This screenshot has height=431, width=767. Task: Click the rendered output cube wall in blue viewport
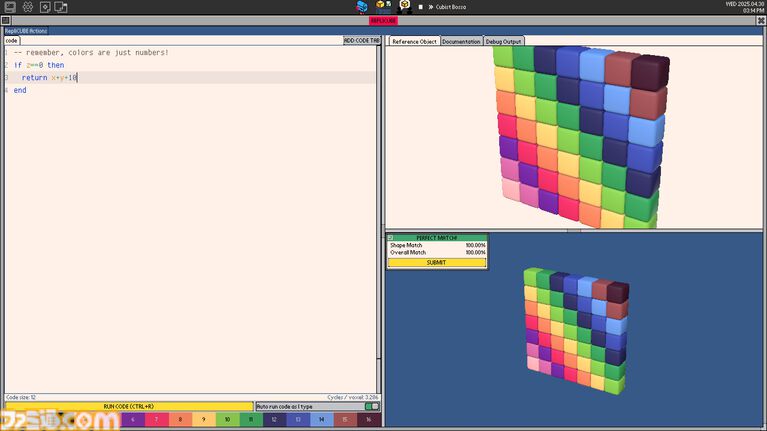tap(576, 330)
